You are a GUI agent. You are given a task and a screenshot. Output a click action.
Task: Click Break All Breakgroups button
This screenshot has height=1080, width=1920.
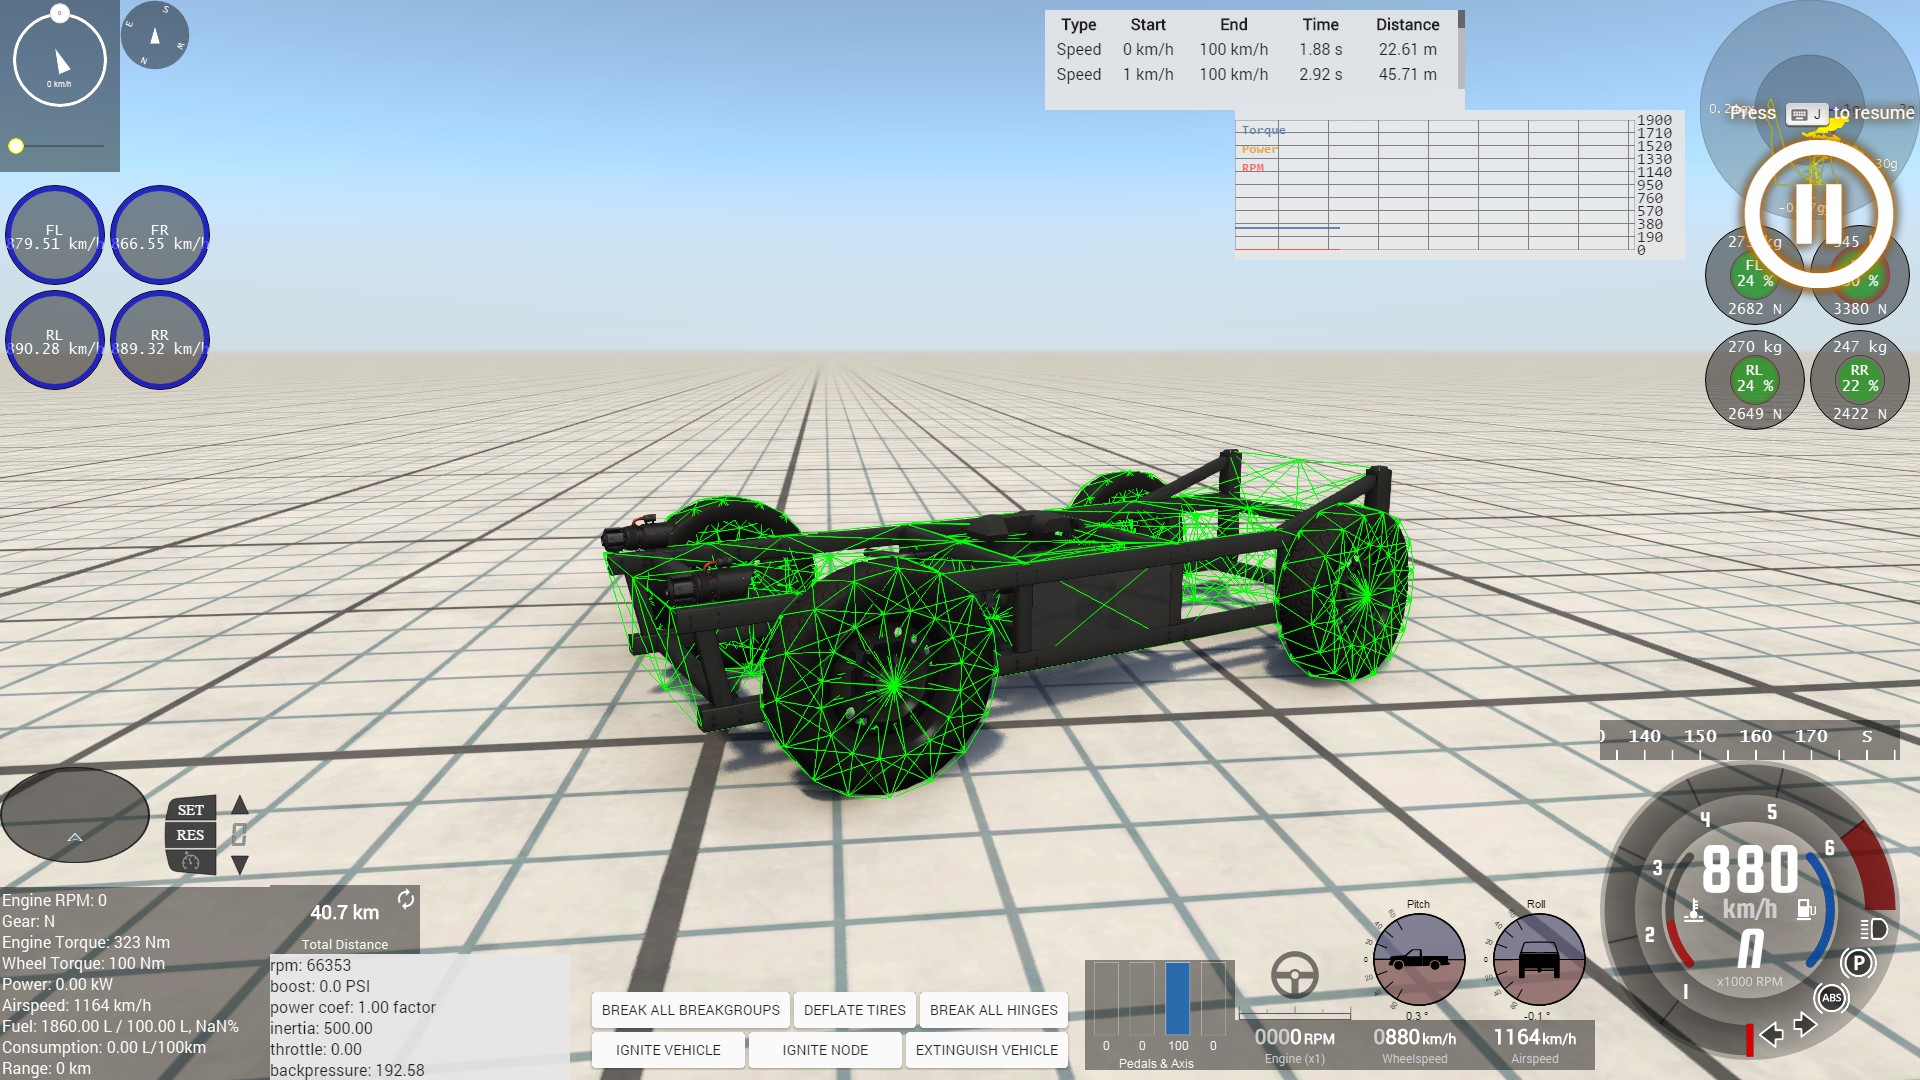tap(690, 1010)
